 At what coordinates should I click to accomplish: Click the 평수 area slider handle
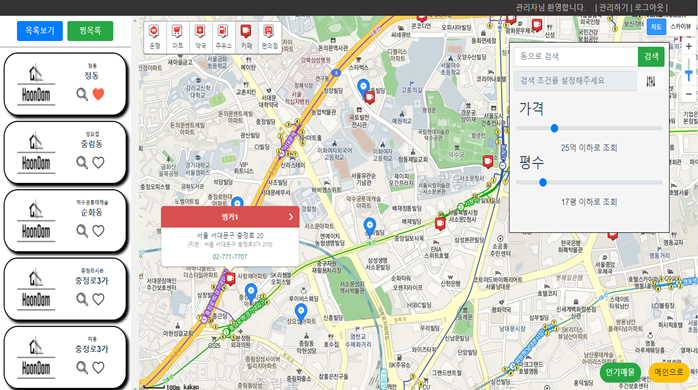(x=543, y=183)
